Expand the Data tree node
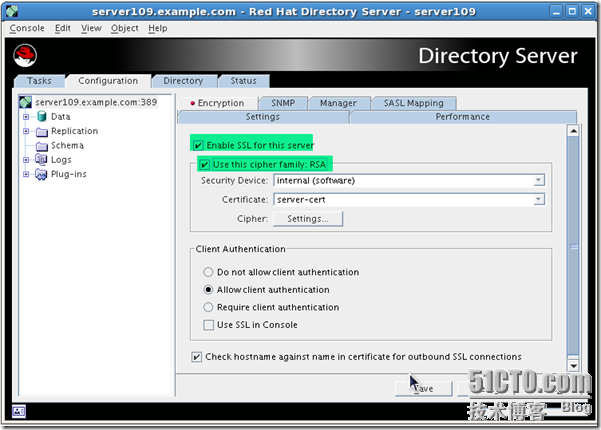This screenshot has width=601, height=430. pyautogui.click(x=26, y=117)
